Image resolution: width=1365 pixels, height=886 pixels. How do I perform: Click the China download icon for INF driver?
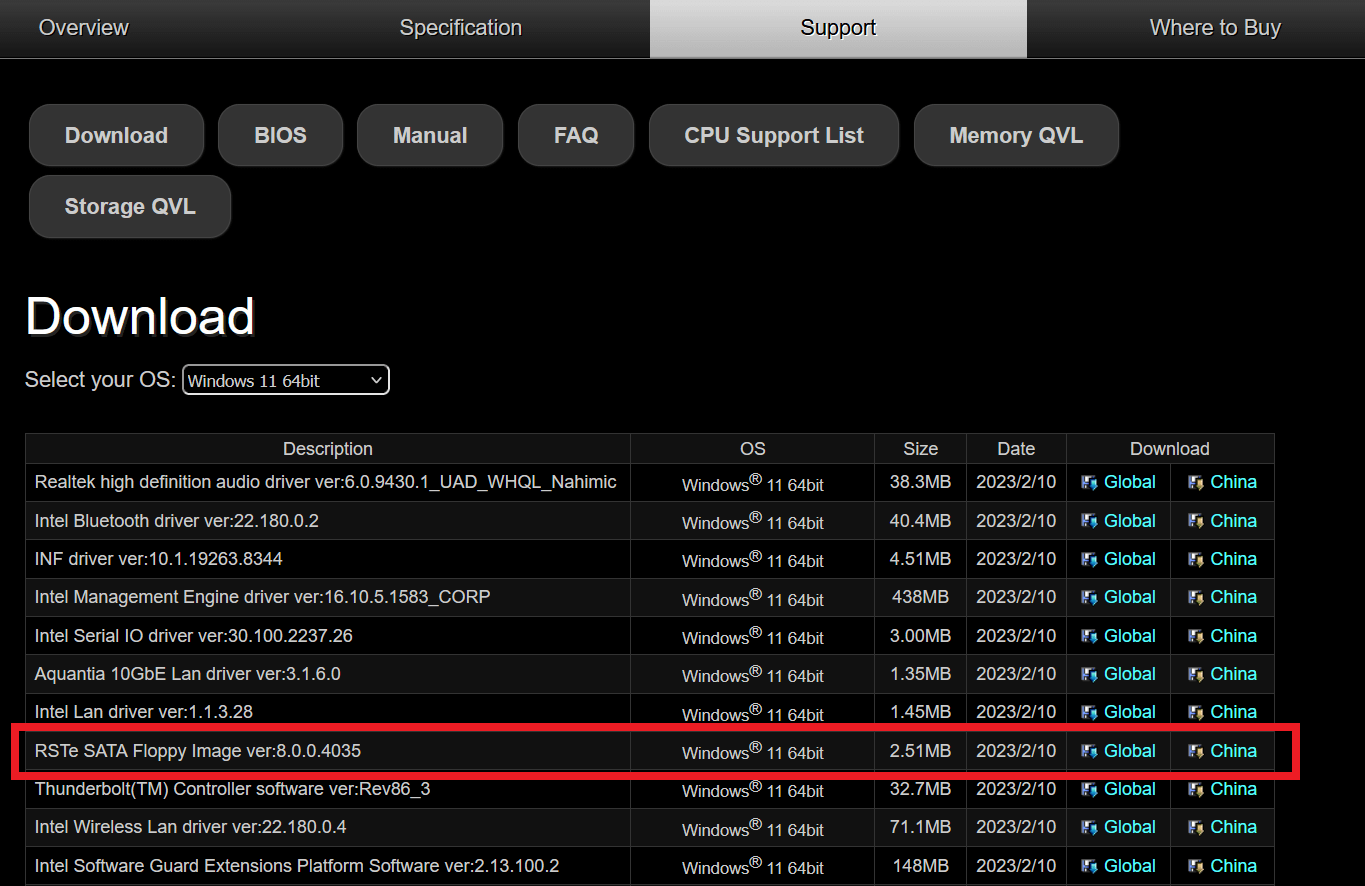pyautogui.click(x=1195, y=559)
